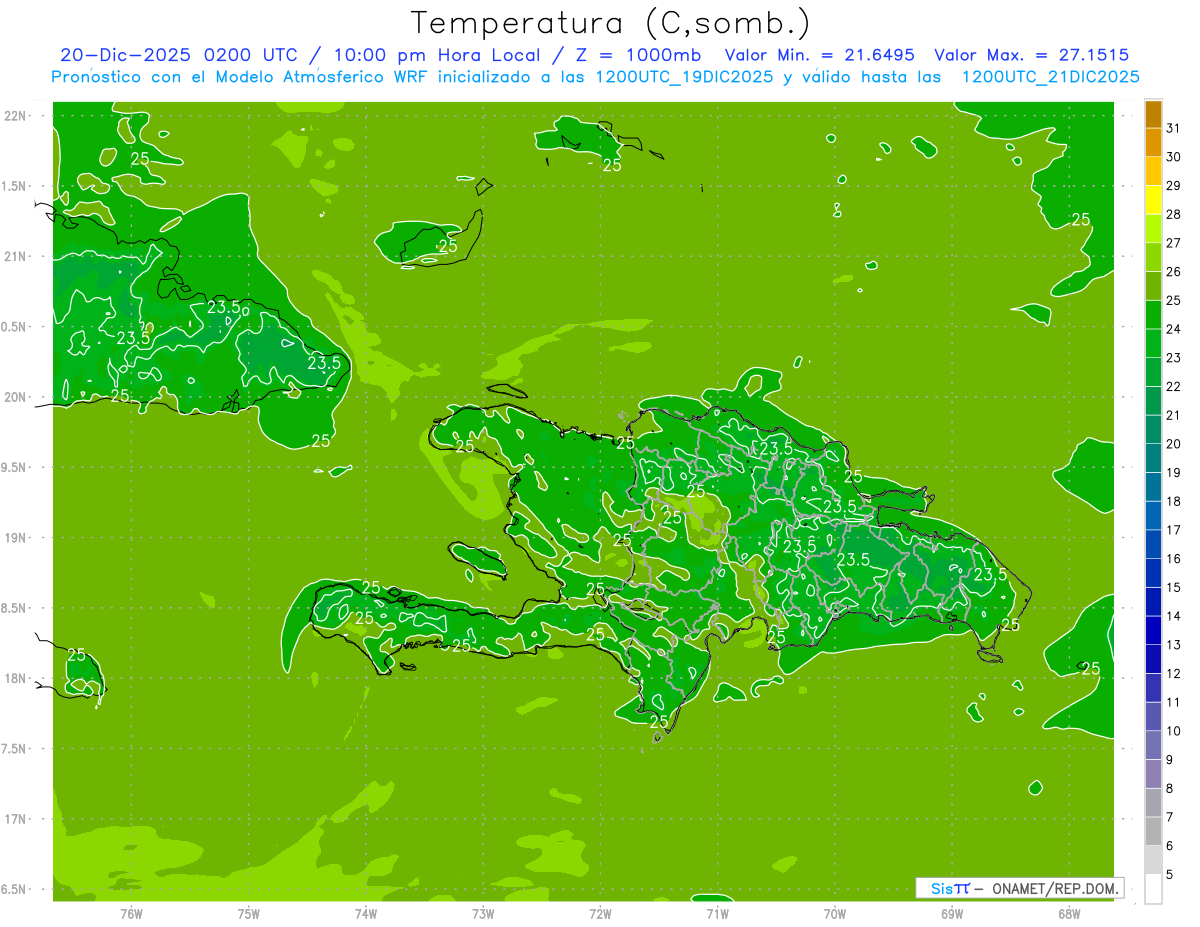The height and width of the screenshot is (927, 1200).
Task: Click the legend value 7
Action: [x=1169, y=817]
